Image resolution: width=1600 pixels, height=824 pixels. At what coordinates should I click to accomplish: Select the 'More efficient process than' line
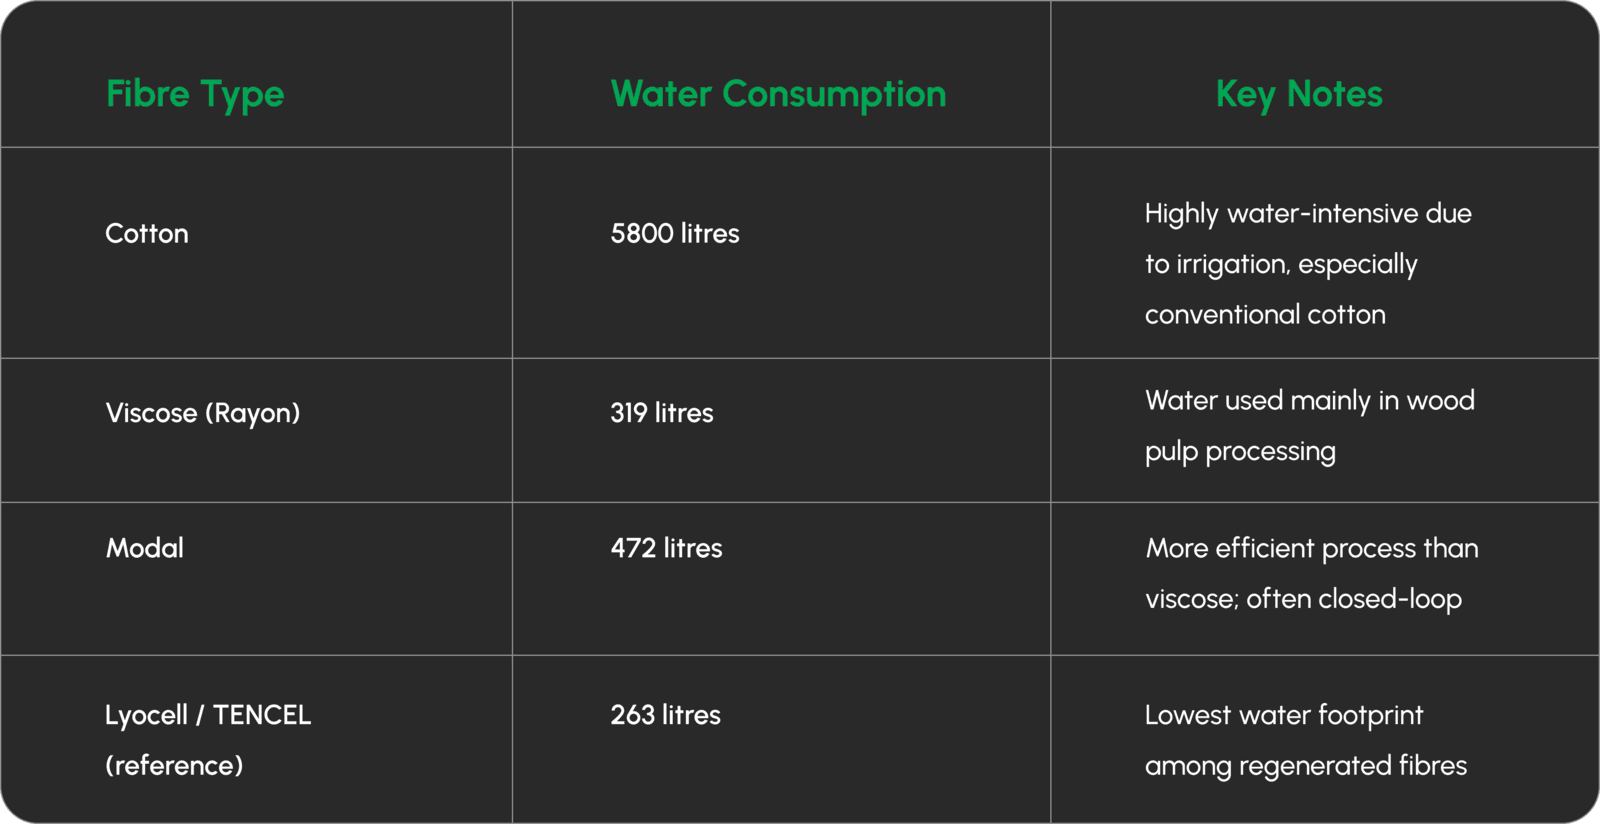click(x=1312, y=548)
